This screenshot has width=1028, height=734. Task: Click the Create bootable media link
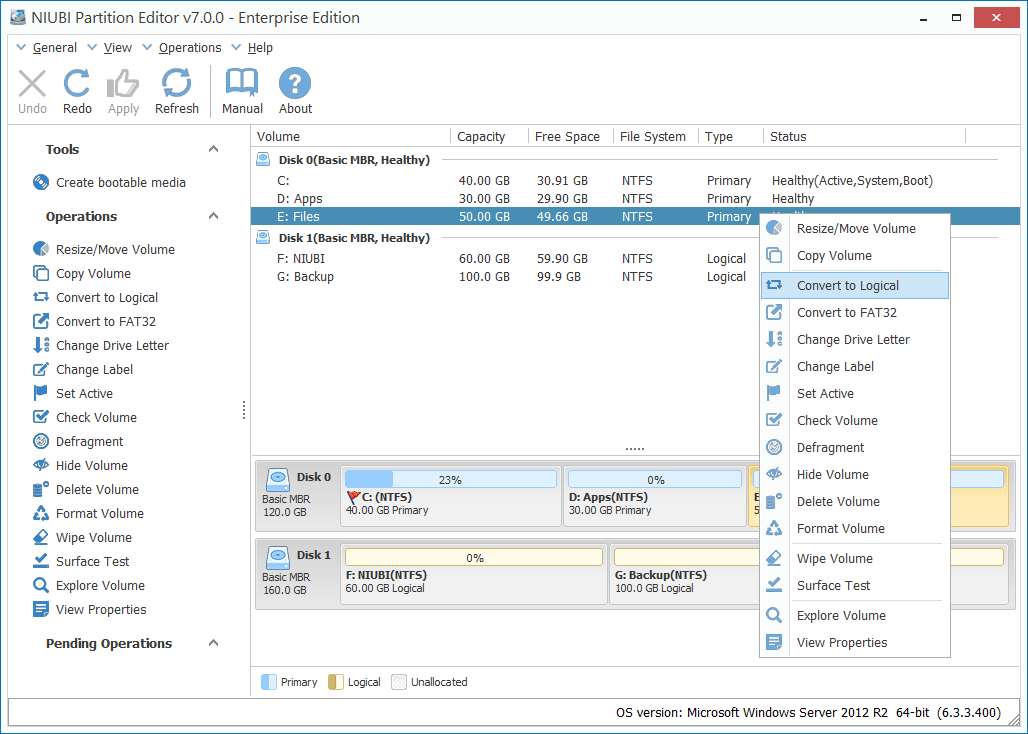(x=121, y=182)
